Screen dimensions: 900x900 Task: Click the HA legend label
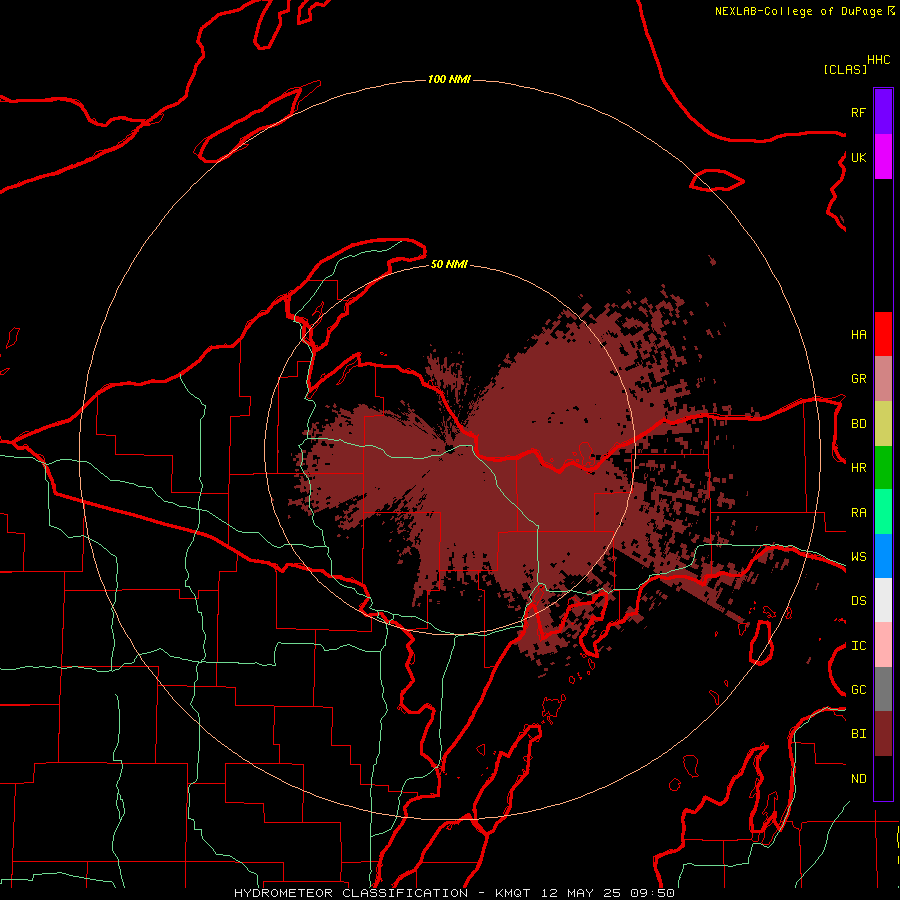click(x=858, y=334)
